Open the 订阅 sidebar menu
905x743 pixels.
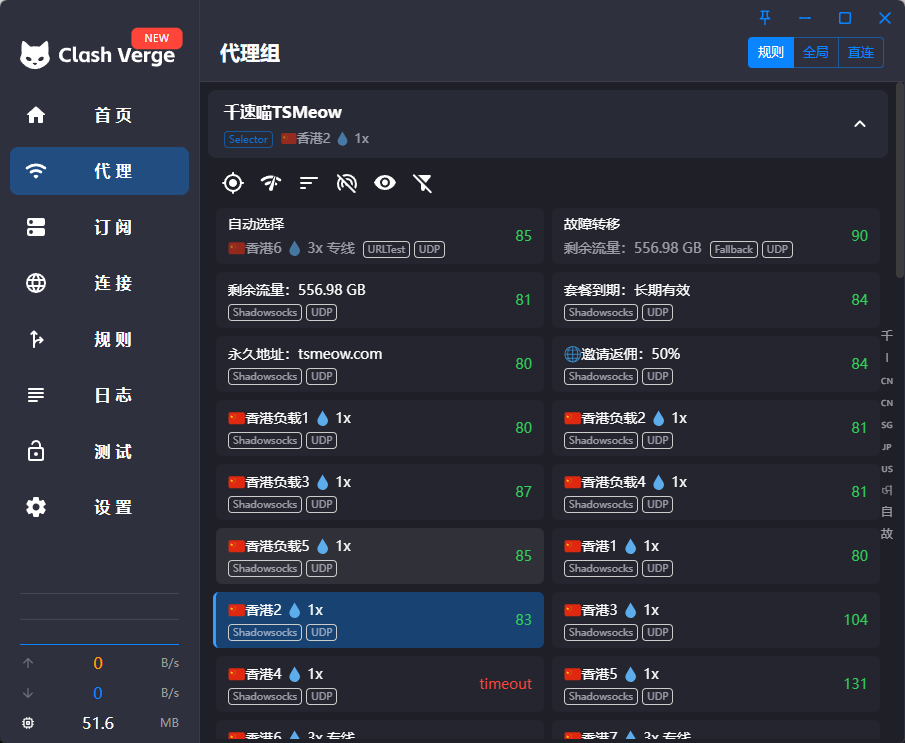pos(99,227)
